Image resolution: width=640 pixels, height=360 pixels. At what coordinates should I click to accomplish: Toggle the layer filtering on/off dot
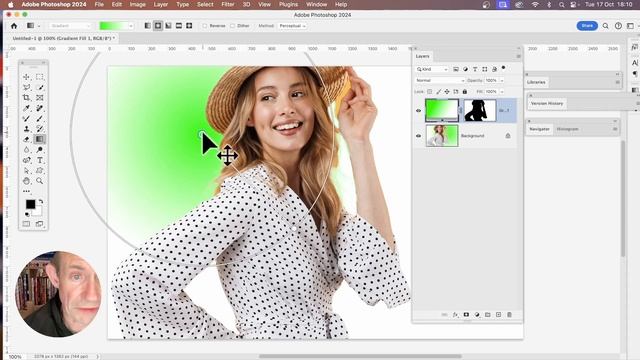pos(504,68)
